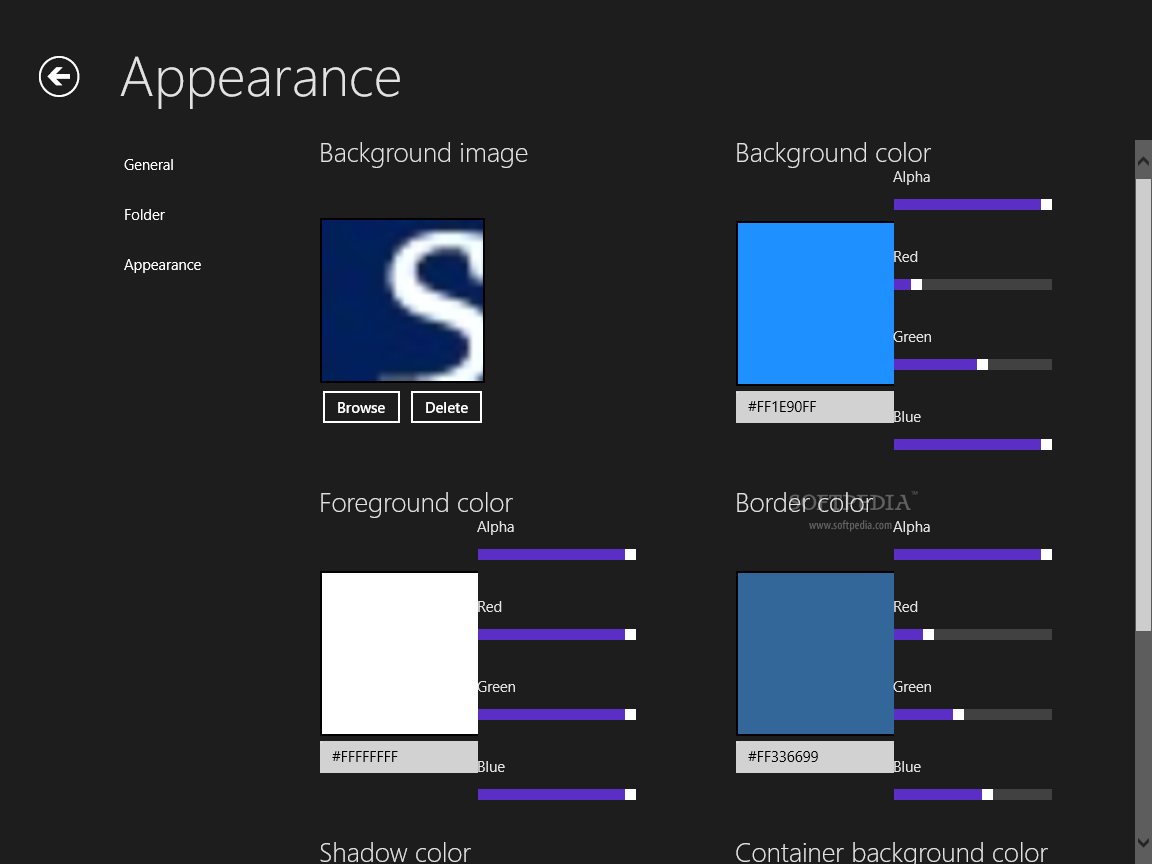
Task: Click the Background color blue swatch
Action: coord(815,303)
